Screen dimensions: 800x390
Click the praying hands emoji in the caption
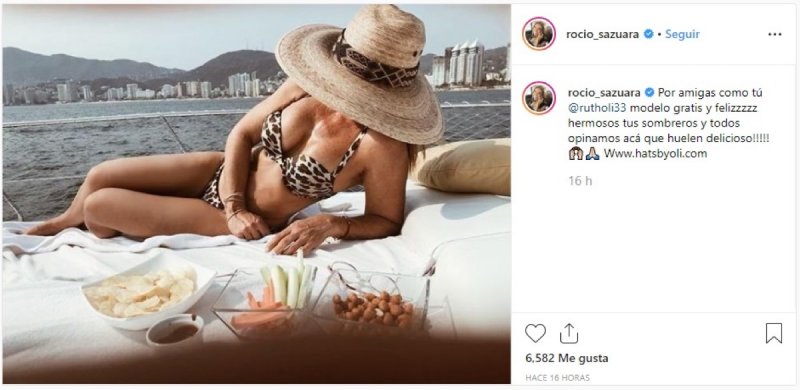[x=592, y=154]
